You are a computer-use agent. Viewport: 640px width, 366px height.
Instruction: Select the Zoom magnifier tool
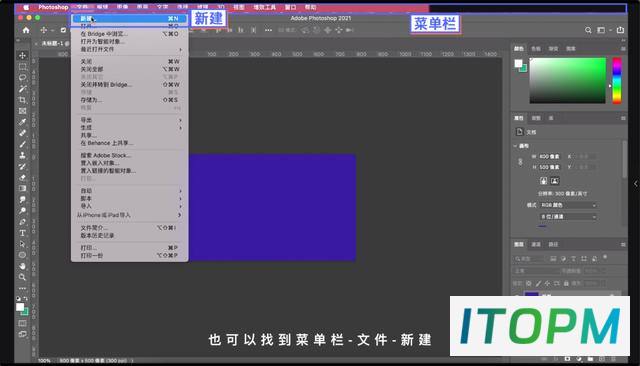tap(22, 277)
